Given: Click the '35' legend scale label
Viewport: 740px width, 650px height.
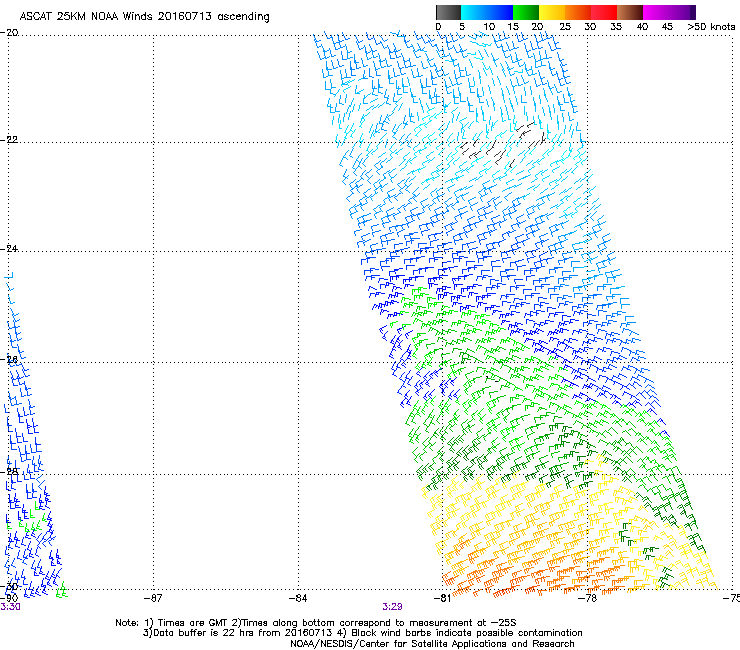Looking at the screenshot, I should [x=616, y=27].
